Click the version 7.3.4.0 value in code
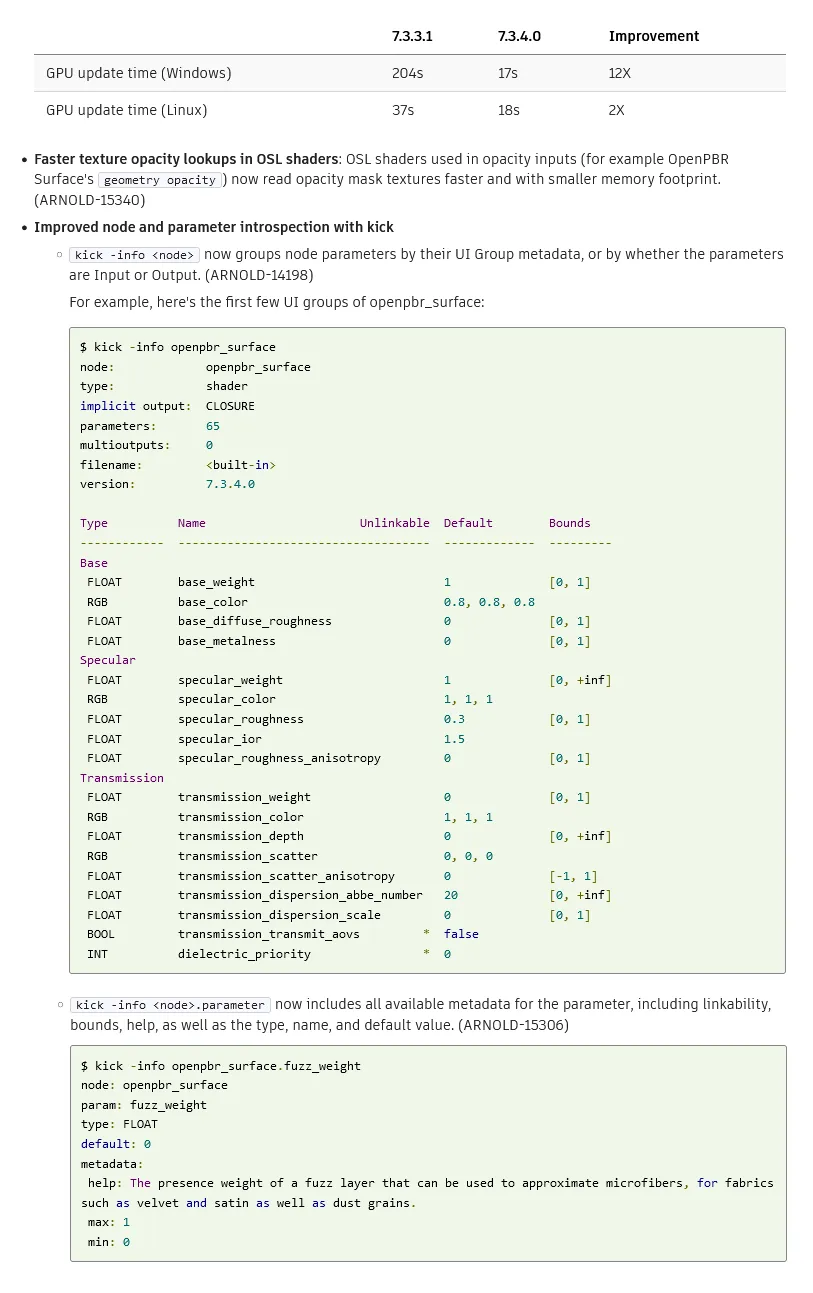The height and width of the screenshot is (1293, 813). (230, 484)
